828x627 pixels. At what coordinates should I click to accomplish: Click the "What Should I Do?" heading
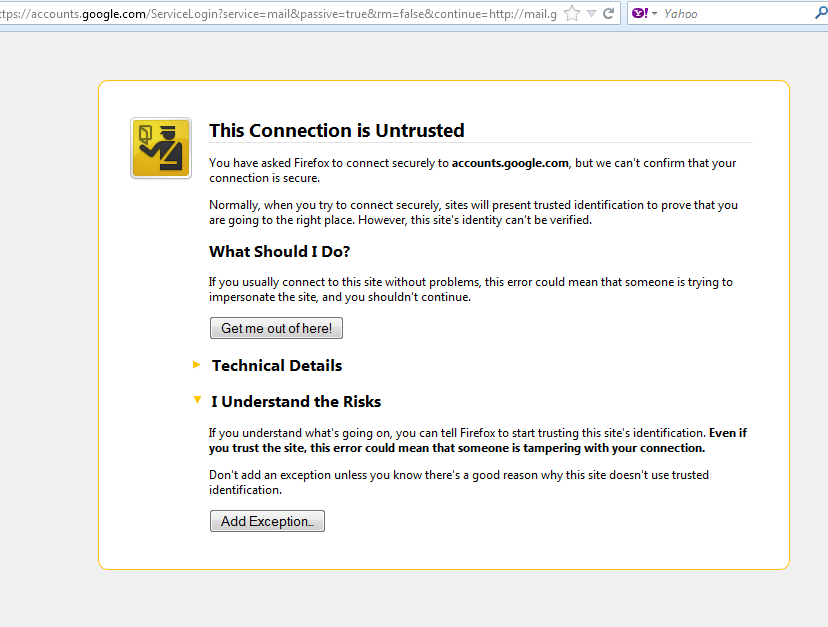pos(279,251)
